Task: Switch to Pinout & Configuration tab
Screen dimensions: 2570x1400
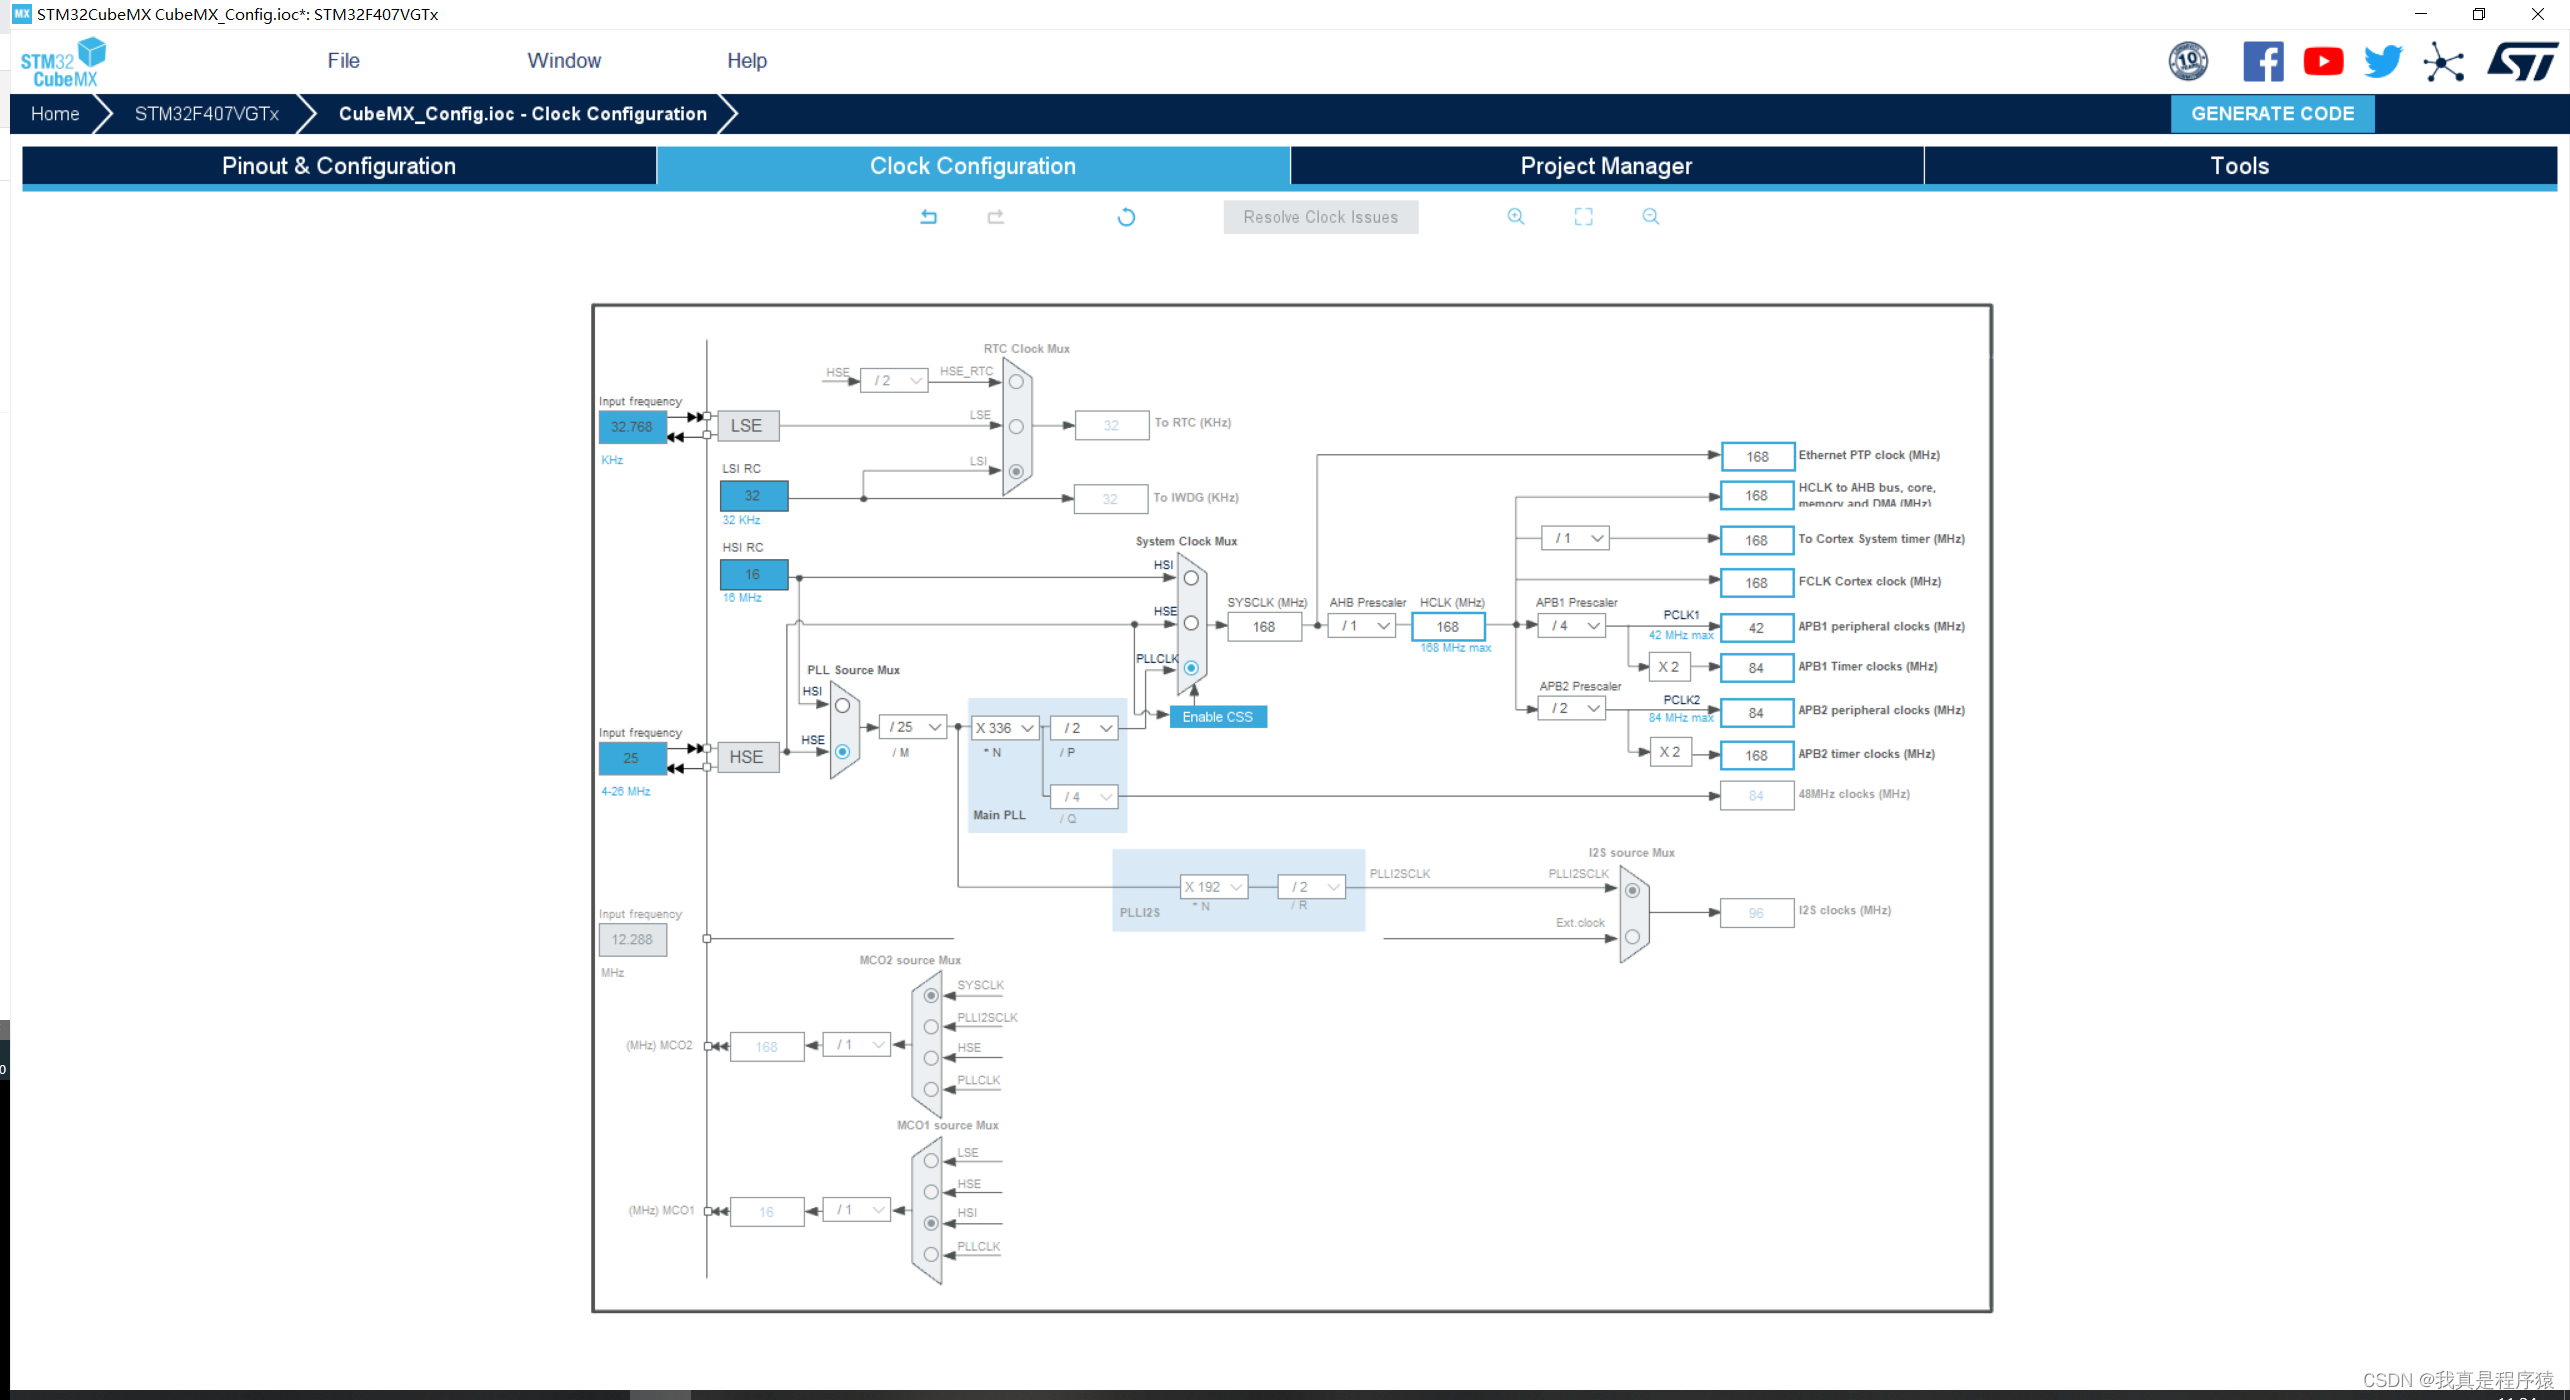Action: pyautogui.click(x=339, y=166)
